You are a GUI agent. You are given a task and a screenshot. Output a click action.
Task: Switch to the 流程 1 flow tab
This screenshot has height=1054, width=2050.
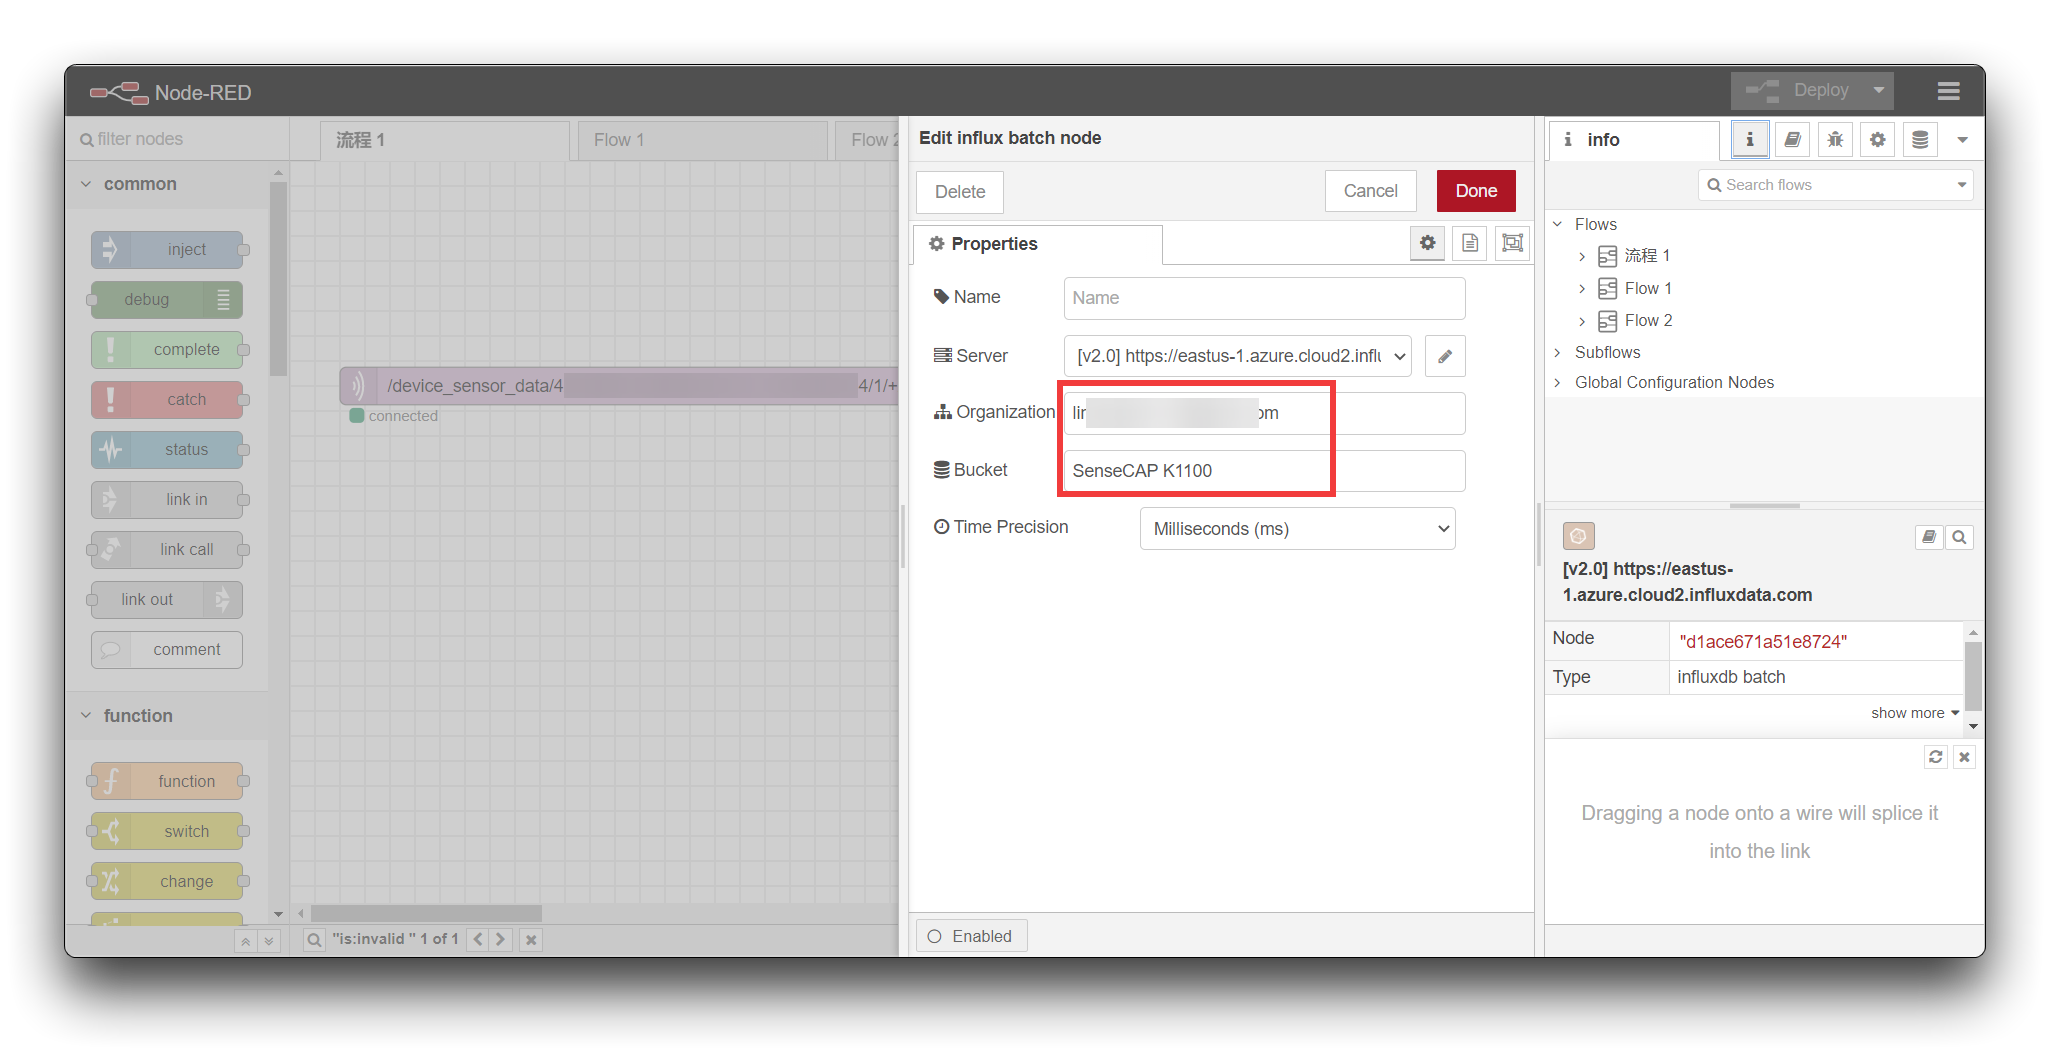[x=445, y=141]
